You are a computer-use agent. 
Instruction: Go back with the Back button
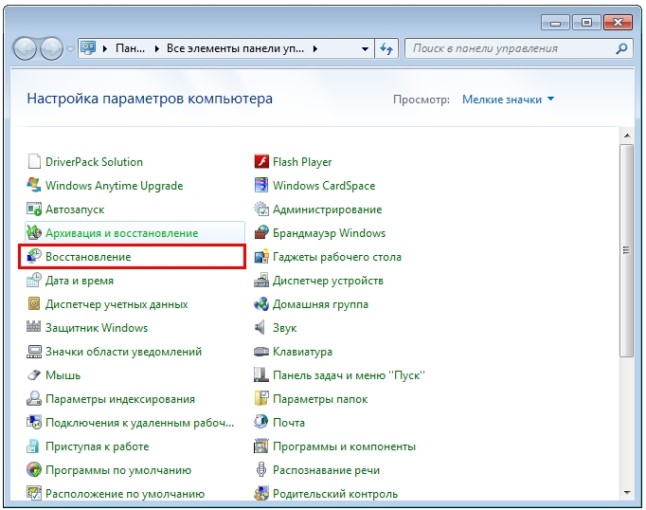(x=25, y=48)
